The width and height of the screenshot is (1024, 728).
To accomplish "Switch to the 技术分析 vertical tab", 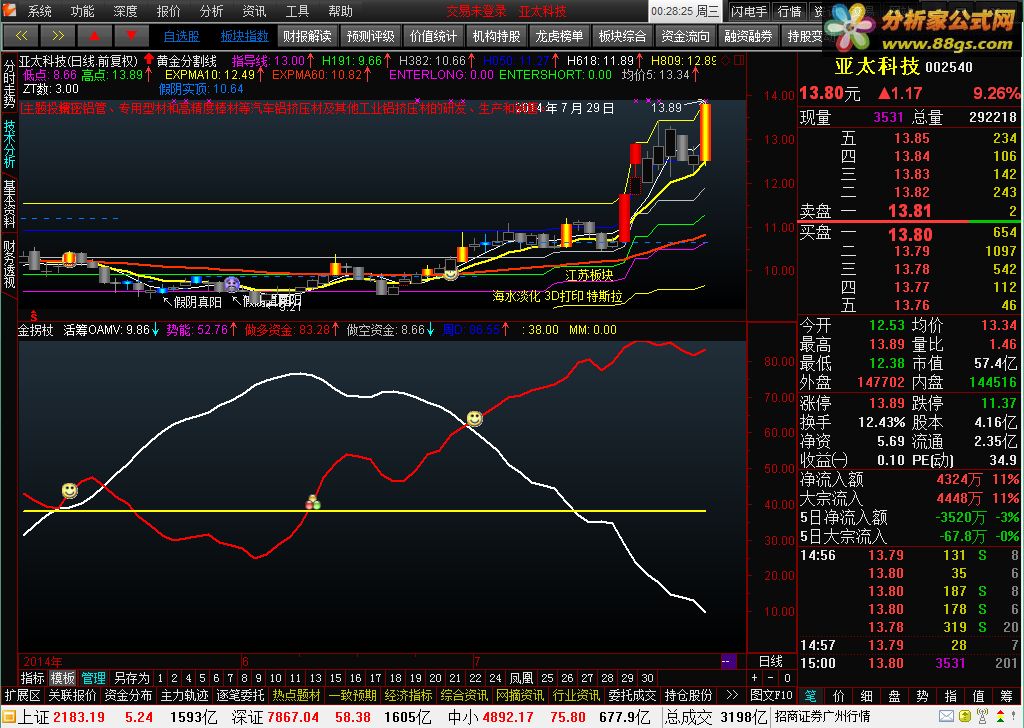I will pyautogui.click(x=9, y=144).
